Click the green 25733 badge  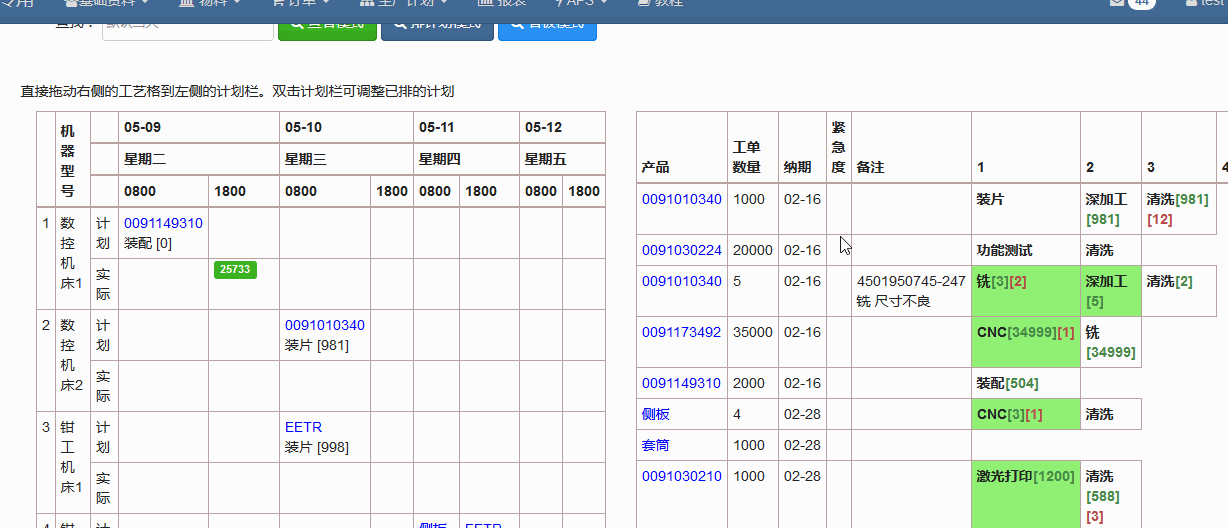(x=235, y=269)
